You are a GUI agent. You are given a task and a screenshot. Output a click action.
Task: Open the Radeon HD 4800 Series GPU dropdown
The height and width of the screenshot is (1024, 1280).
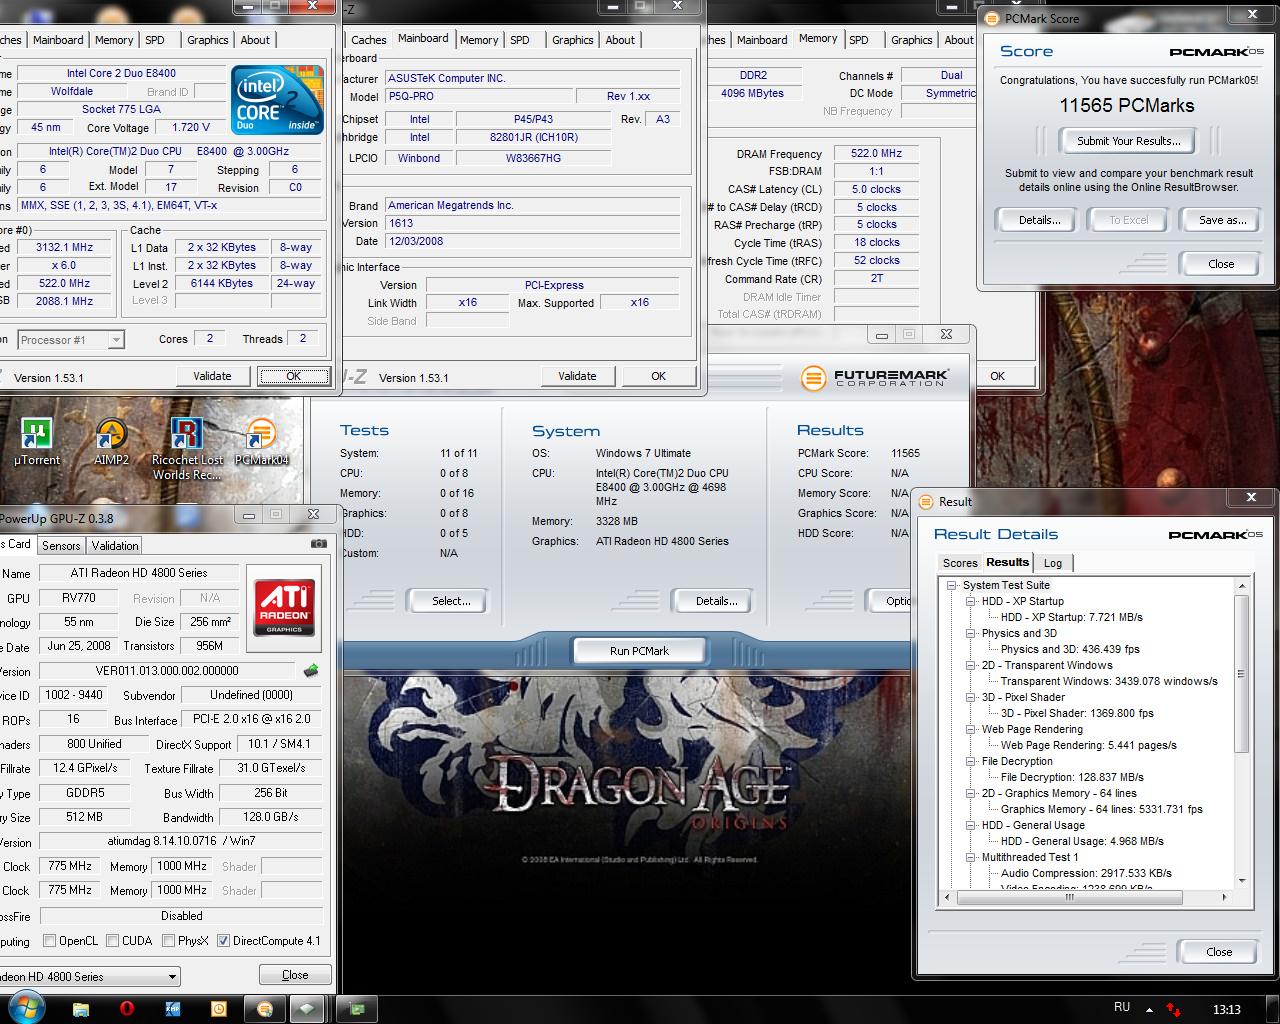click(x=88, y=976)
